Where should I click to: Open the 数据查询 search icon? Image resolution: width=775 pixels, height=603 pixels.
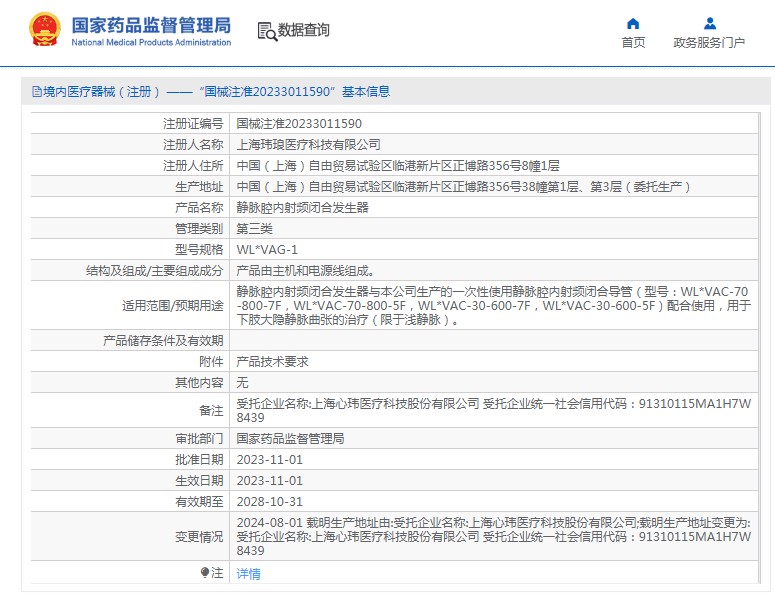point(267,31)
